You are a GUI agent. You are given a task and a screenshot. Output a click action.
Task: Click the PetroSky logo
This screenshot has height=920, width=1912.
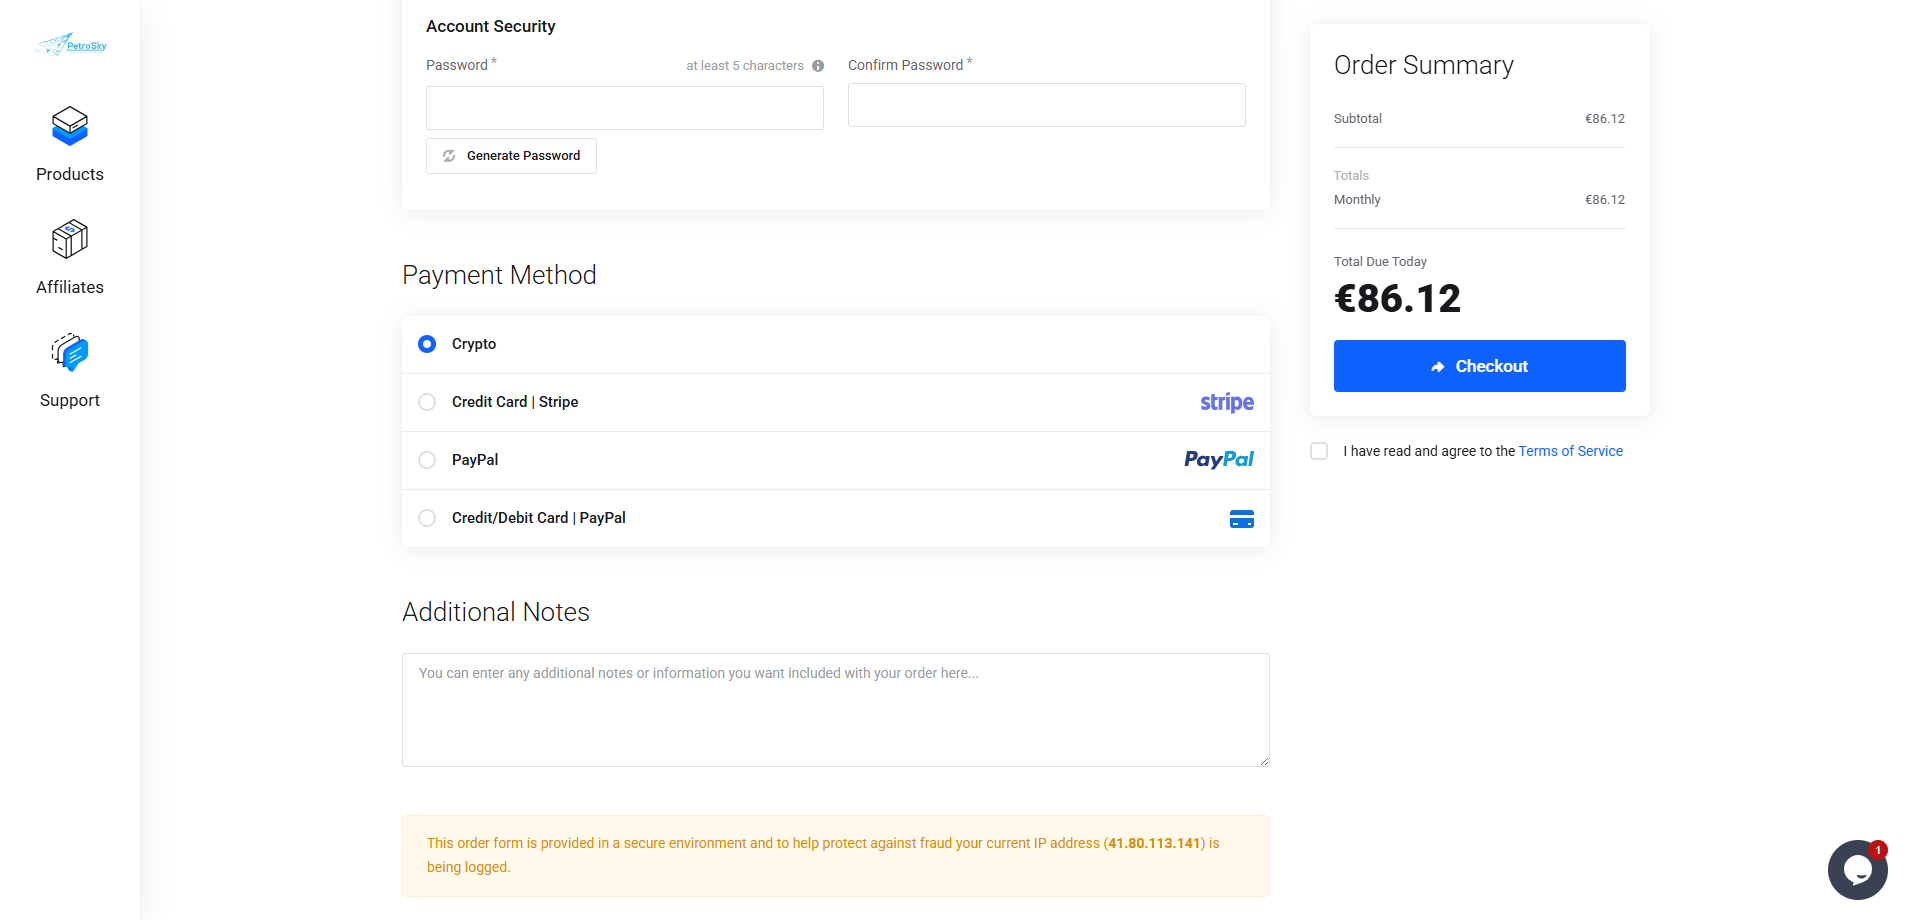point(71,45)
